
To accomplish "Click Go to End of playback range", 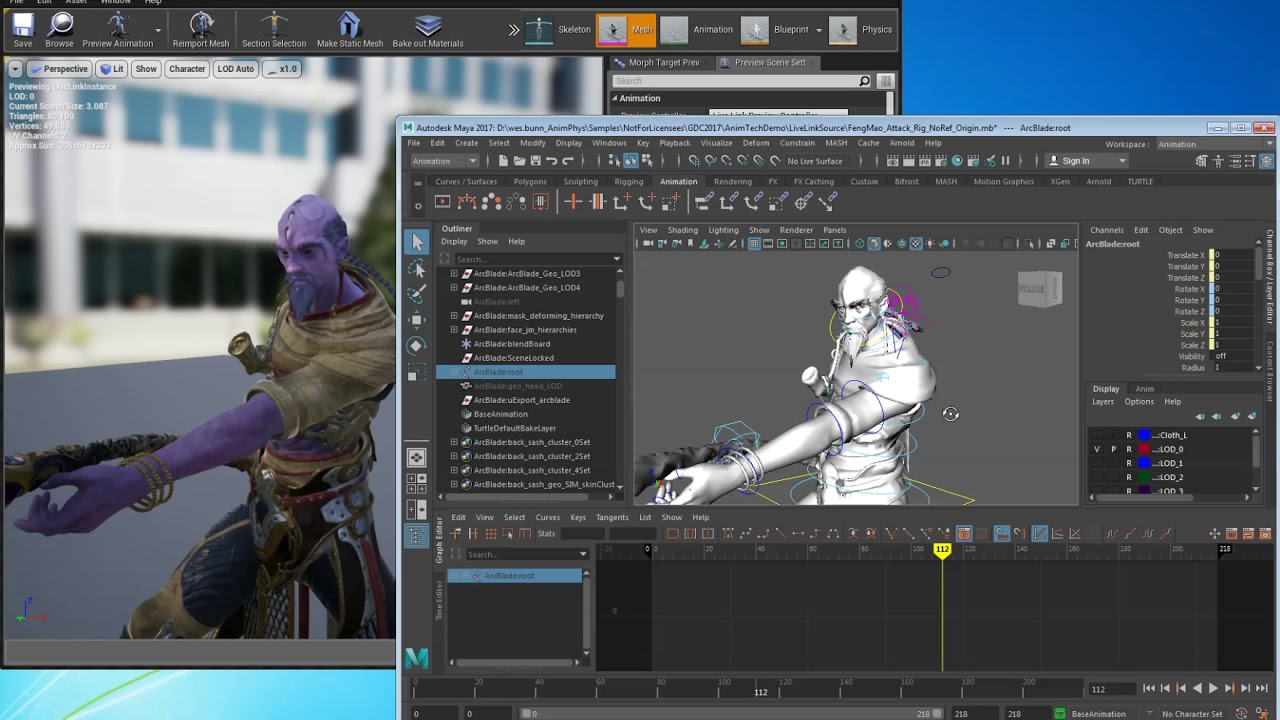I will pos(1261,688).
